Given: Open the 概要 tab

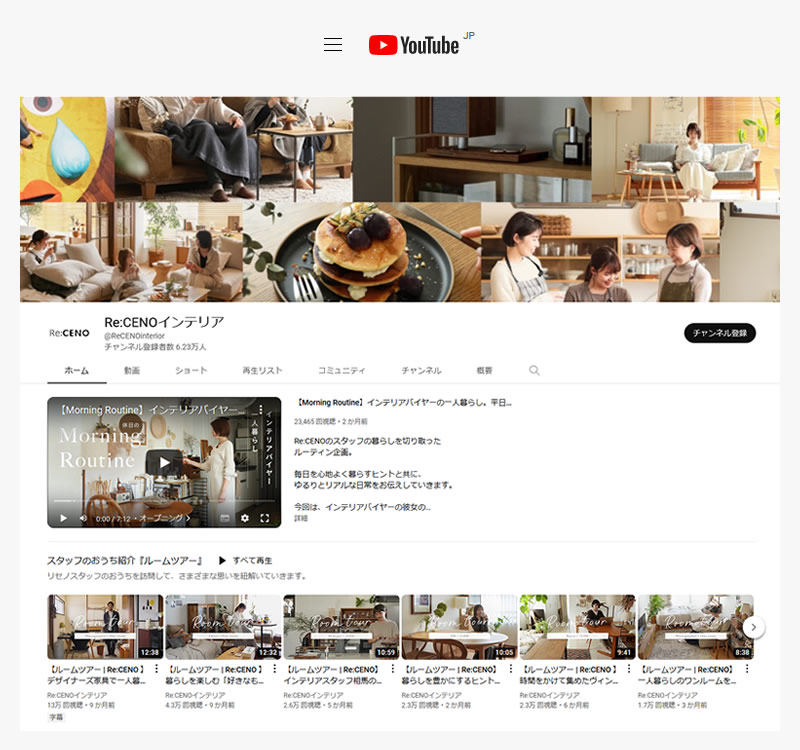Looking at the screenshot, I should pyautogui.click(x=484, y=370).
